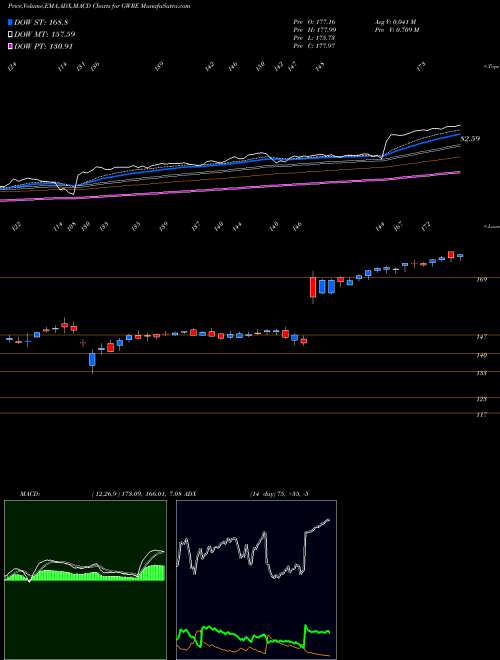Click the large red gap-up candlestick
The image size is (500, 660).
point(313,287)
